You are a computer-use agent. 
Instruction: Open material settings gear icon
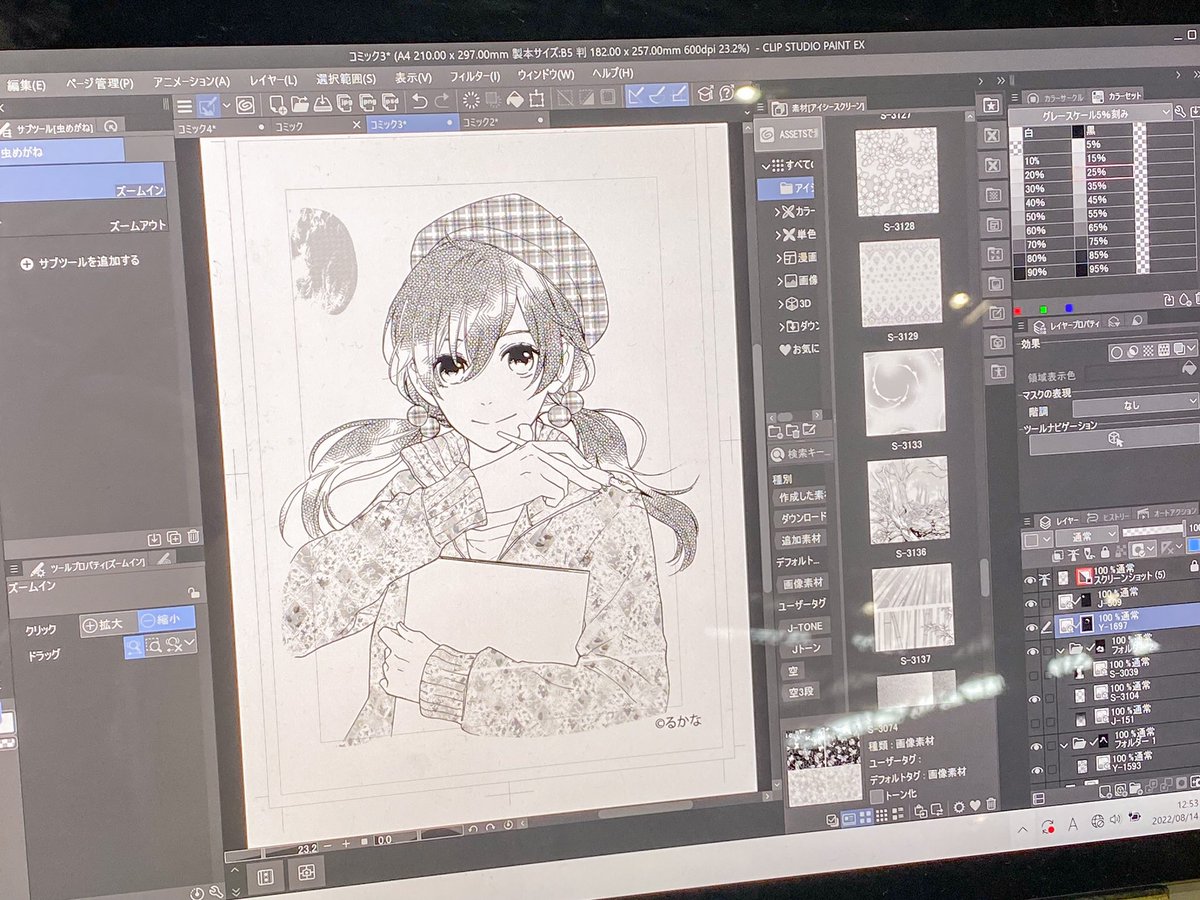[x=958, y=806]
